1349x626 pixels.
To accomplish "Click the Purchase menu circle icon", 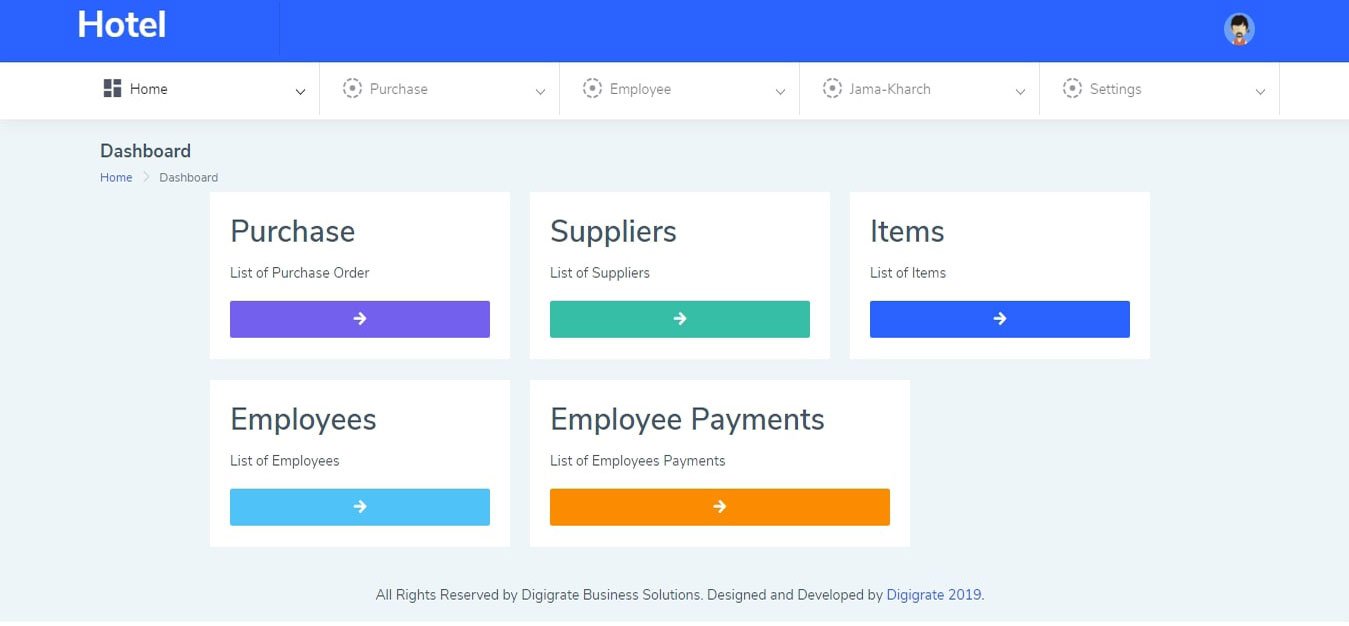I will (352, 89).
